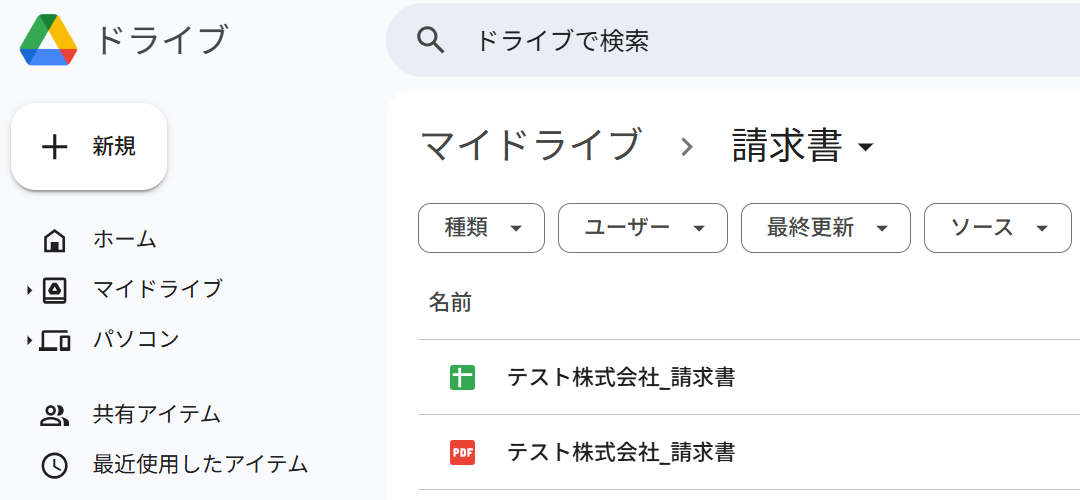The width and height of the screenshot is (1080, 500).
Task: Click the green spreadsheet file icon
Action: (462, 378)
